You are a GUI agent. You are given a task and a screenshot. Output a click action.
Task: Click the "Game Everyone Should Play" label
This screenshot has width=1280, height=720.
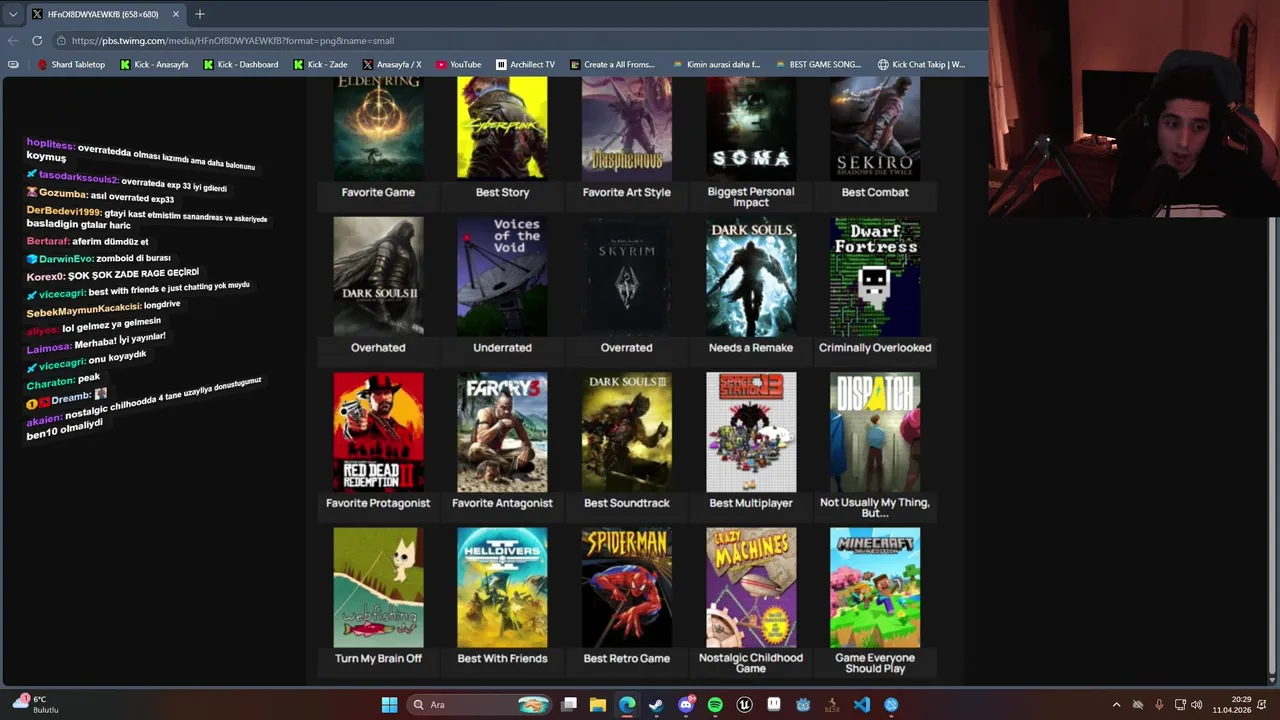pyautogui.click(x=875, y=663)
